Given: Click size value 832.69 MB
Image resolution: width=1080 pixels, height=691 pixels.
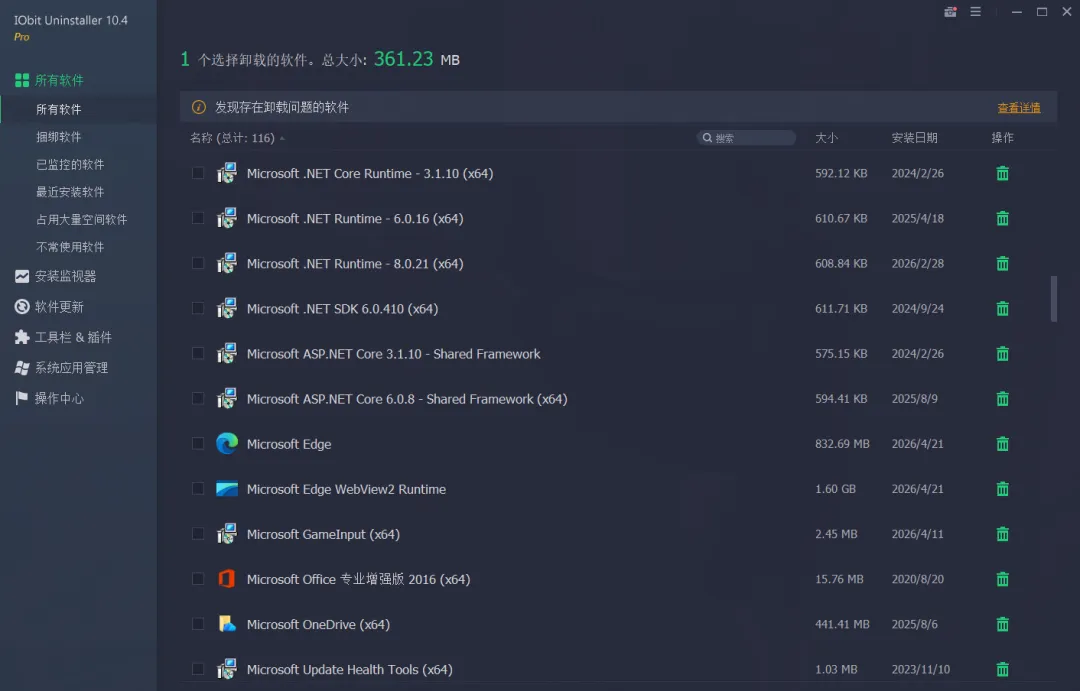Looking at the screenshot, I should pyautogui.click(x=842, y=444).
